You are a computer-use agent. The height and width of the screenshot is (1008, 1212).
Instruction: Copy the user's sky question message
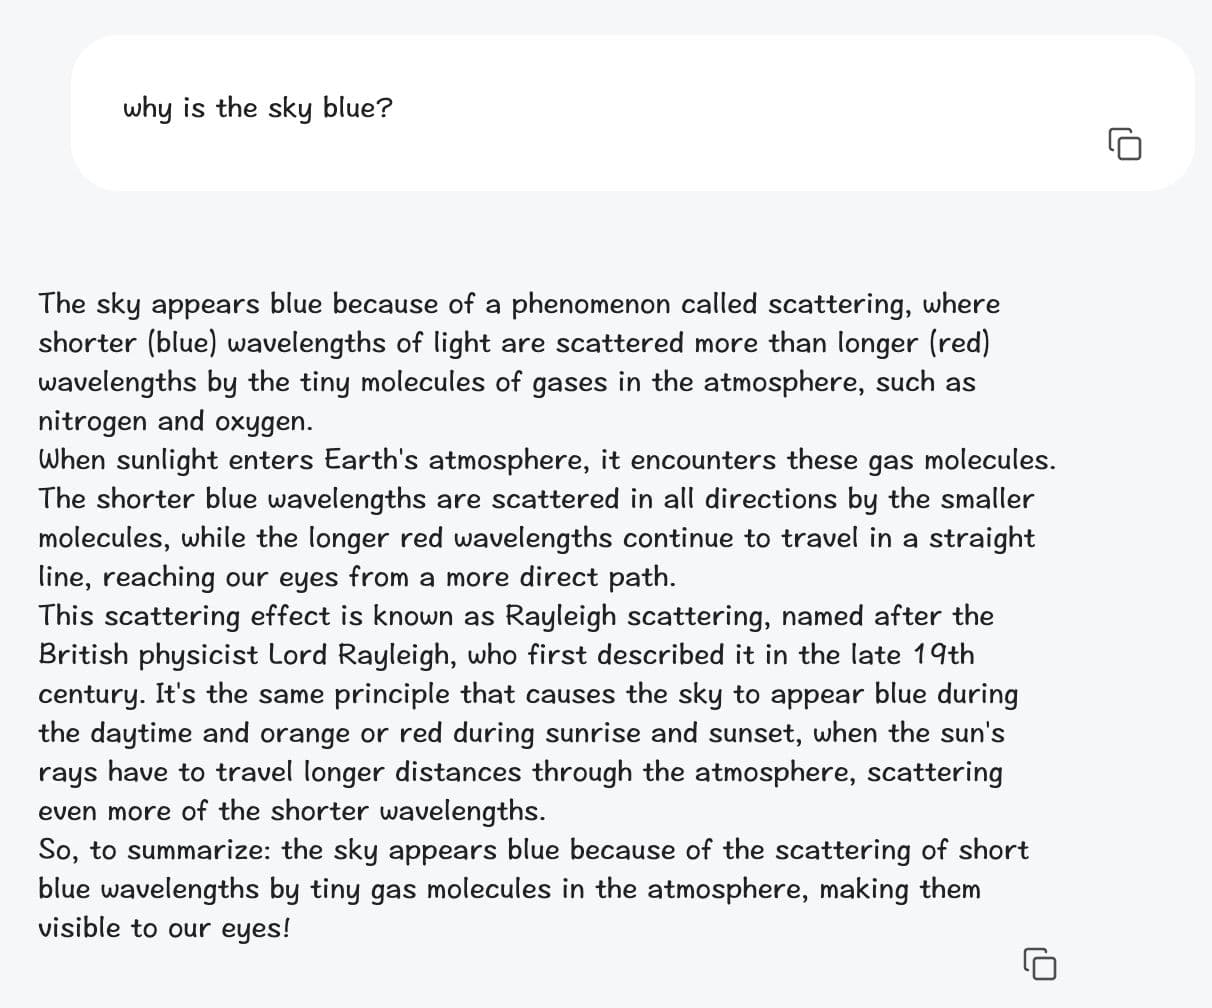click(1125, 144)
